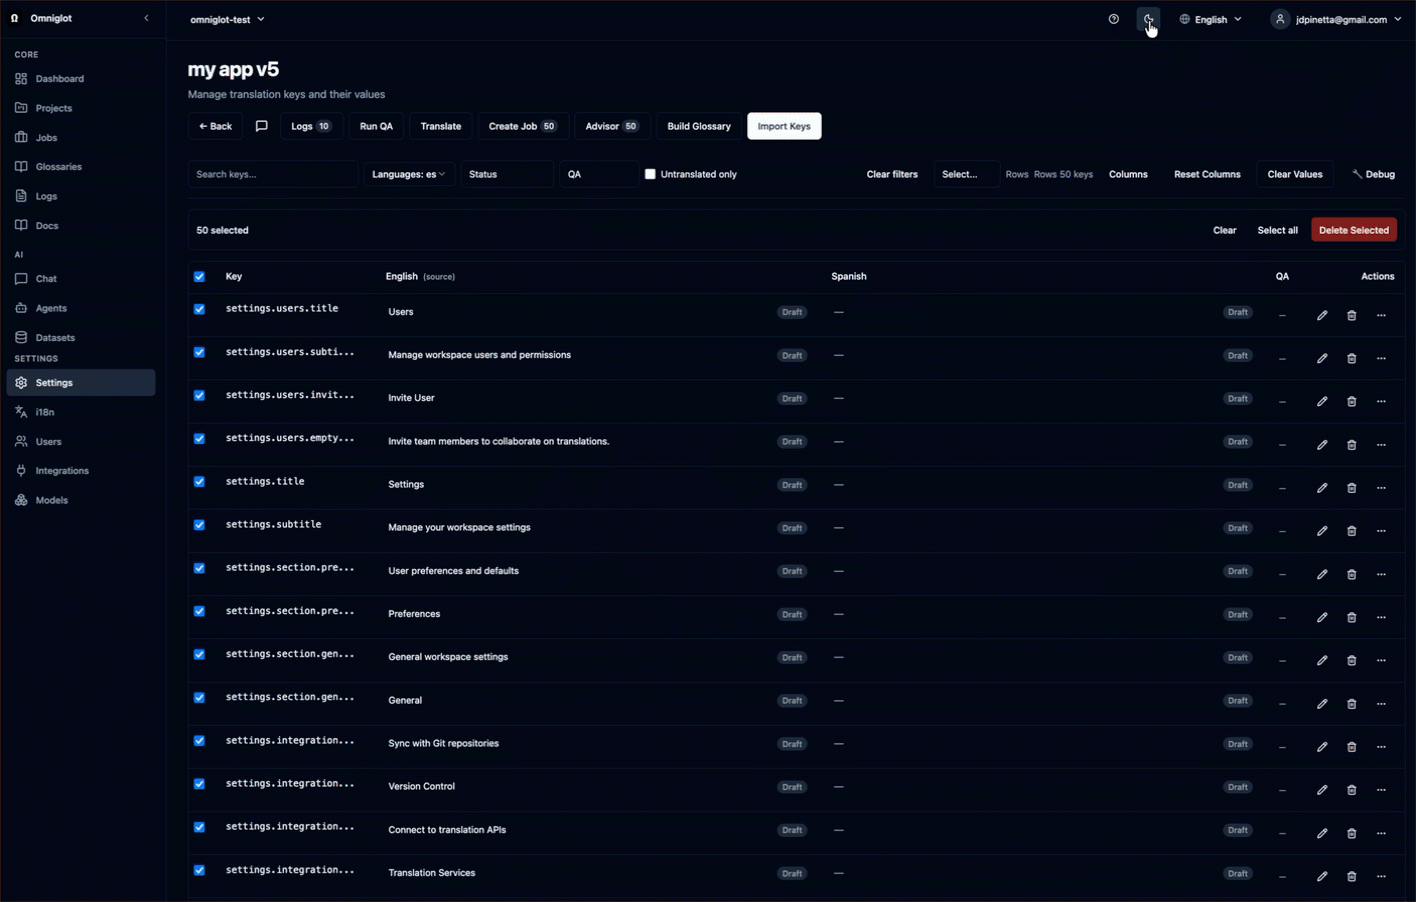The height and width of the screenshot is (902, 1416).
Task: Edit the 'Invite User' row with pencil
Action: tap(1322, 401)
